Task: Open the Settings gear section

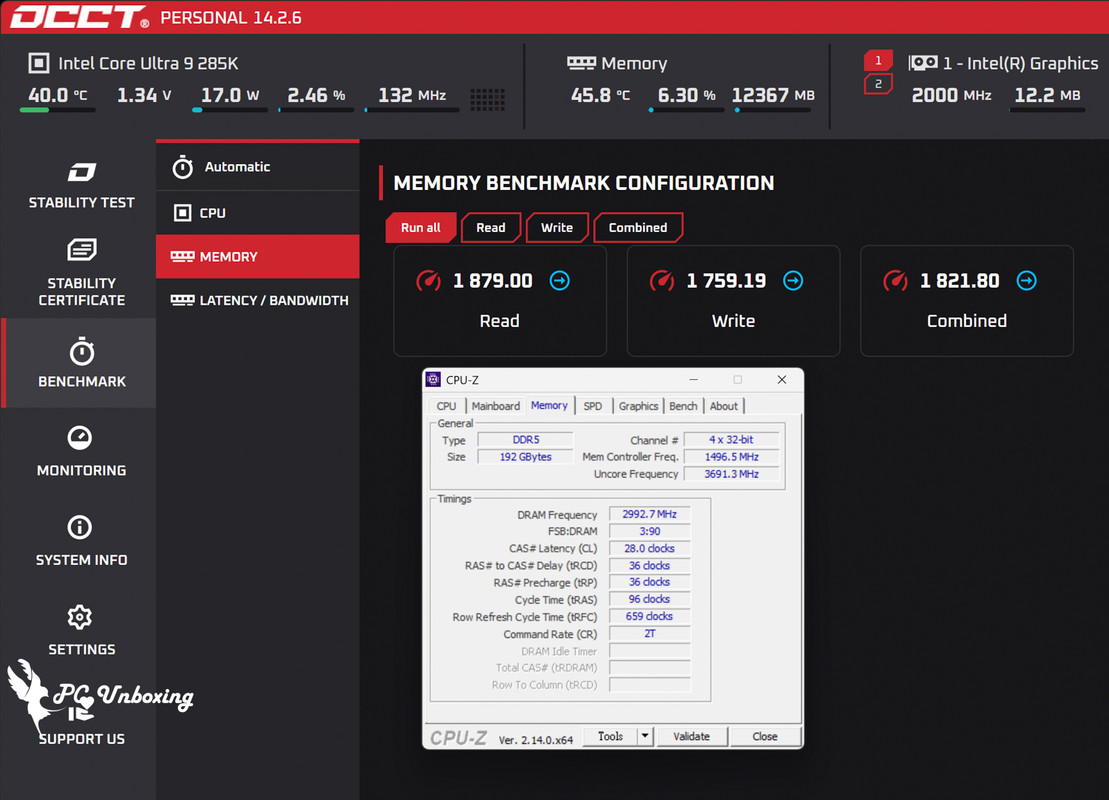Action: pos(80,630)
